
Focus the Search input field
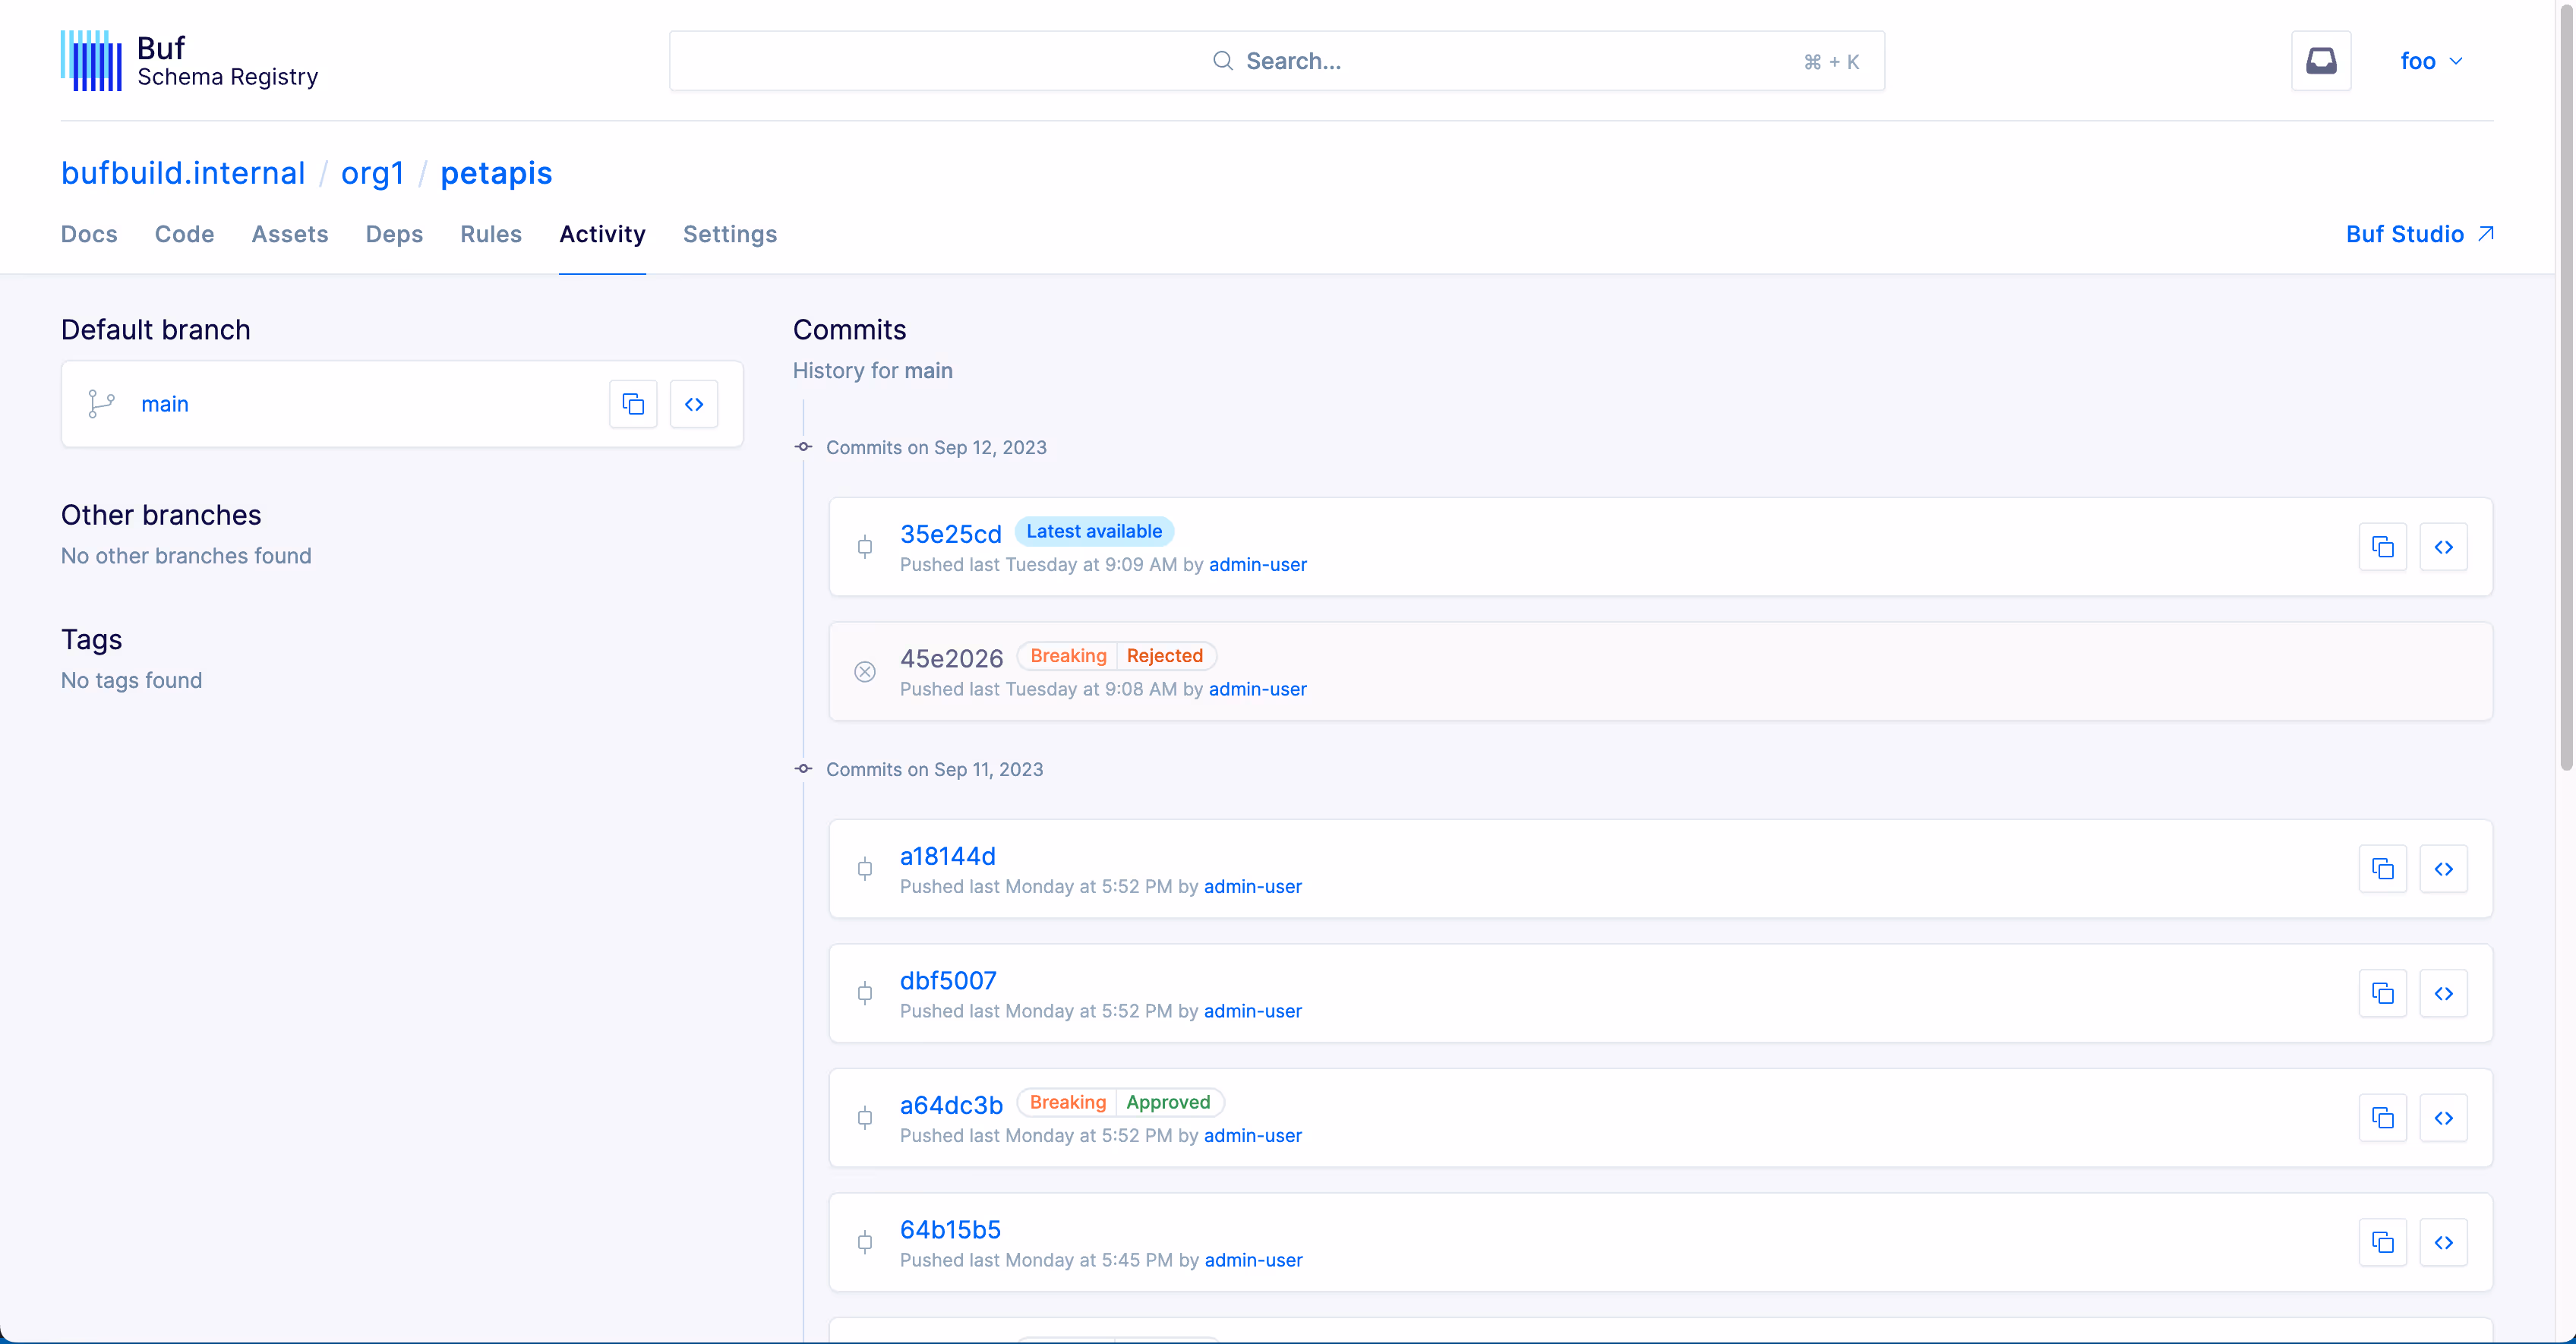1277,61
